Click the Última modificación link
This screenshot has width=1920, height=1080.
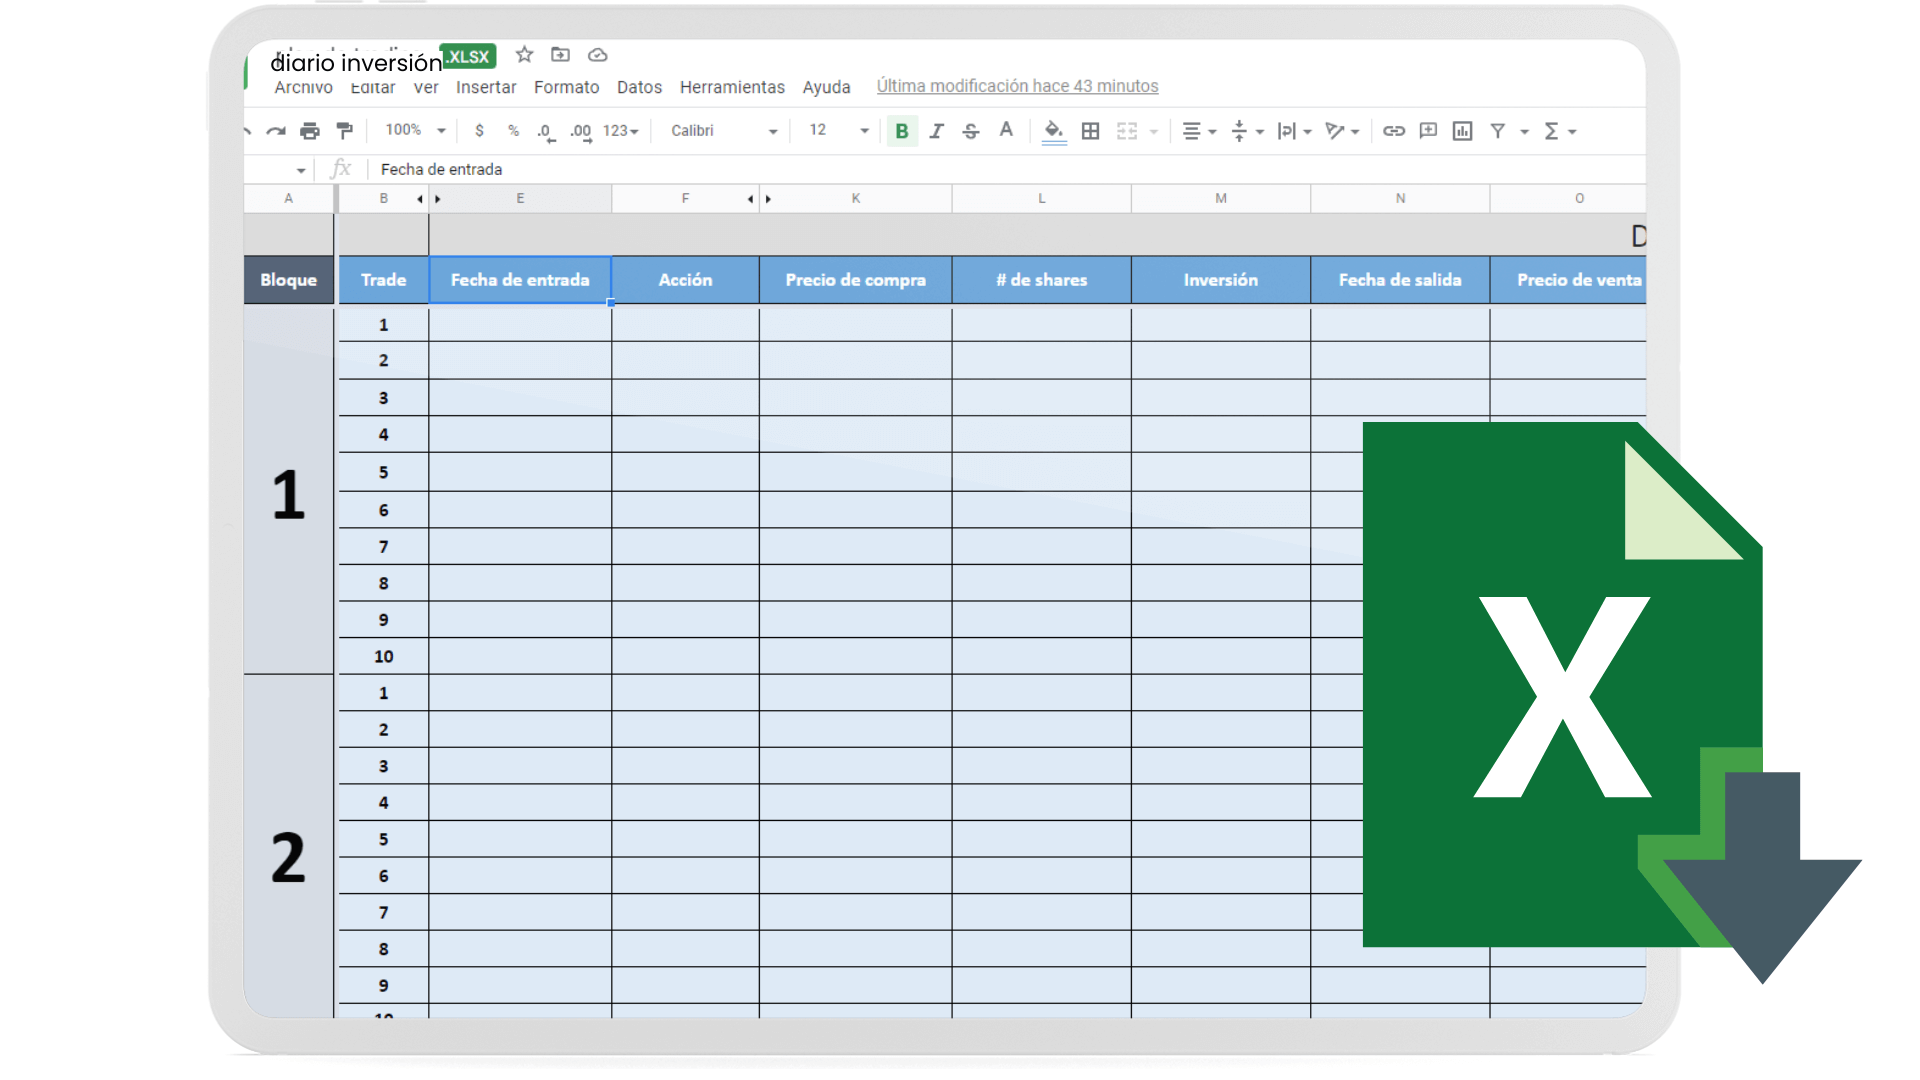(x=1018, y=86)
